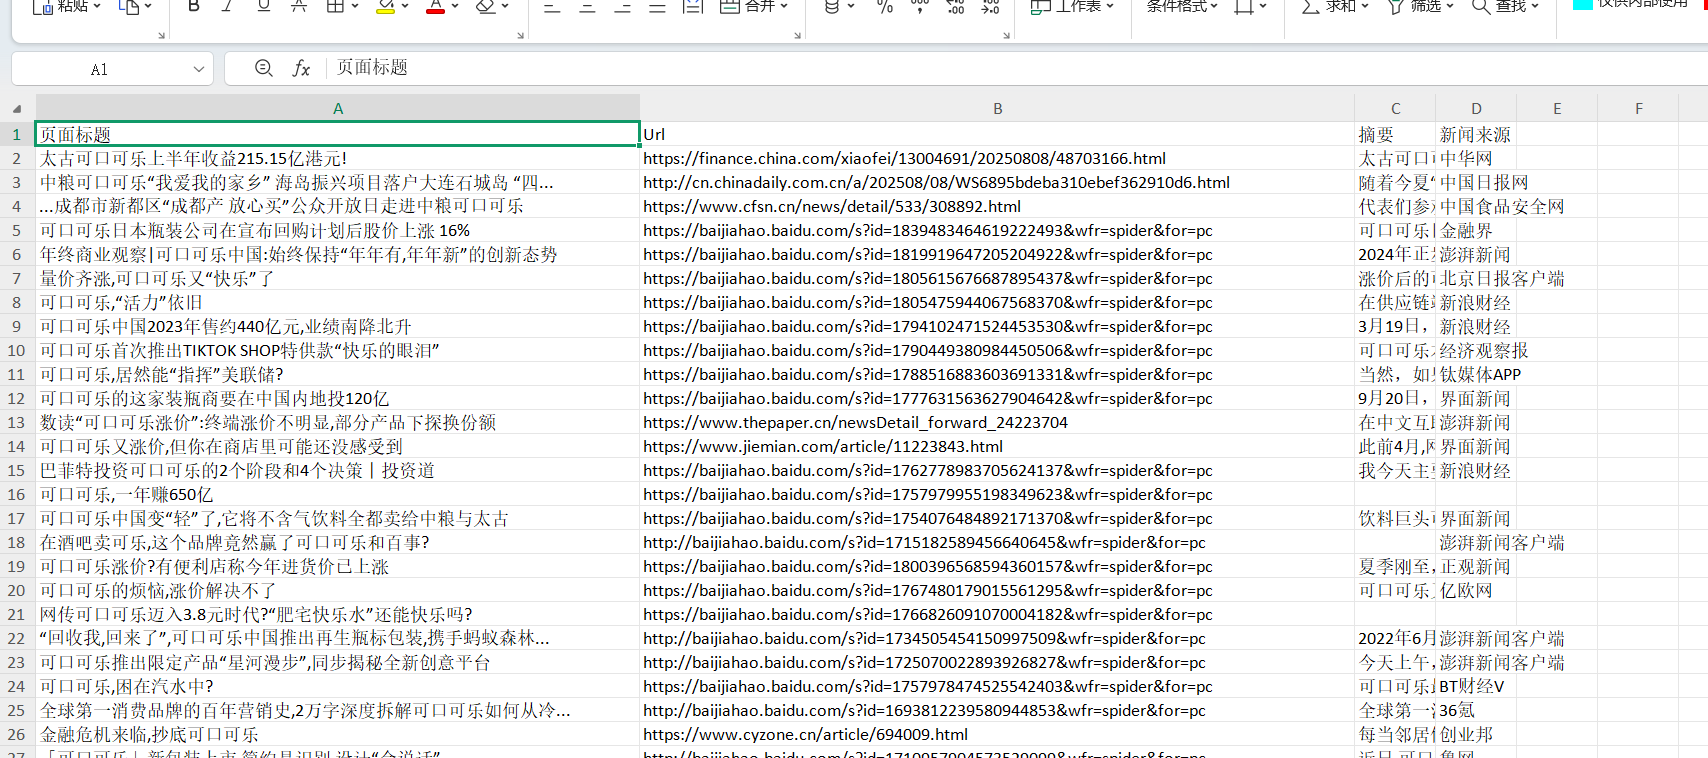Screen dimensions: 1708x758
Task: Open the 筛选 filter menu
Action: [x=1420, y=6]
